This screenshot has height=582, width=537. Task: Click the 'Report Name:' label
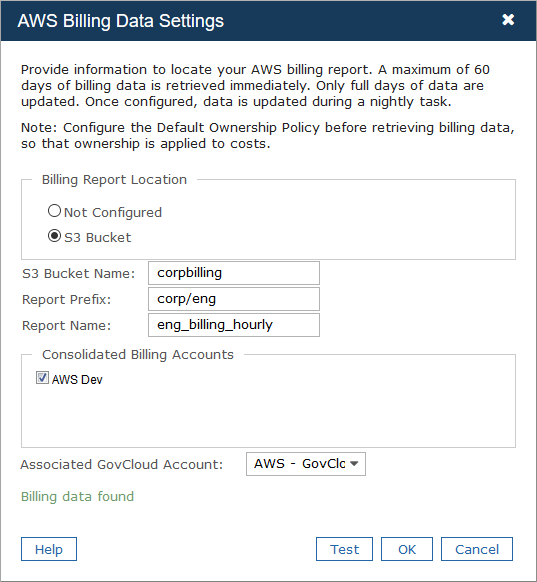(x=66, y=326)
